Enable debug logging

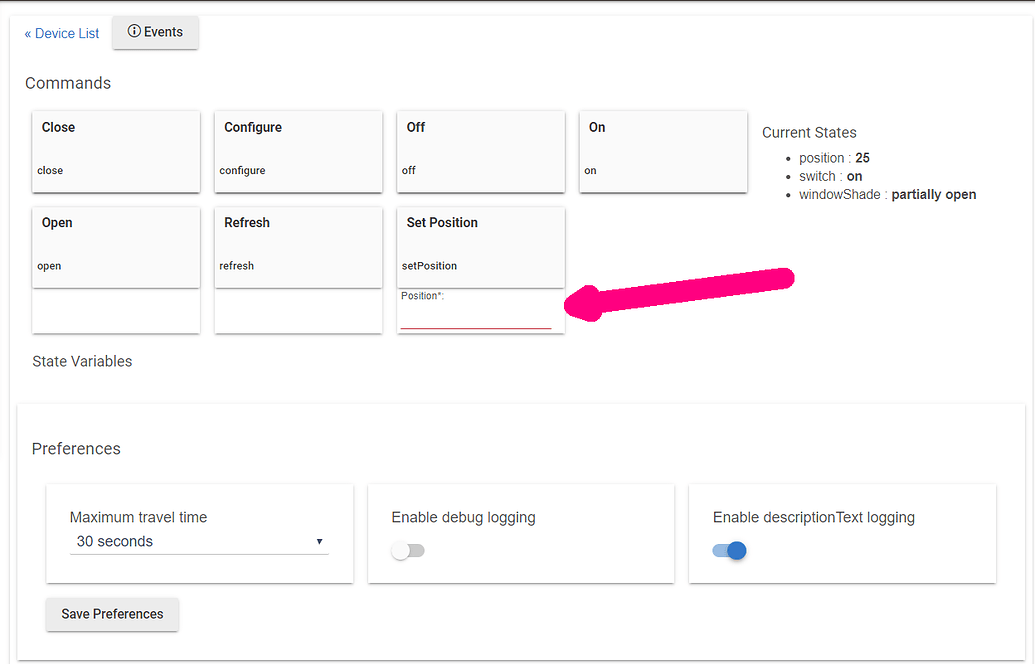pos(407,550)
